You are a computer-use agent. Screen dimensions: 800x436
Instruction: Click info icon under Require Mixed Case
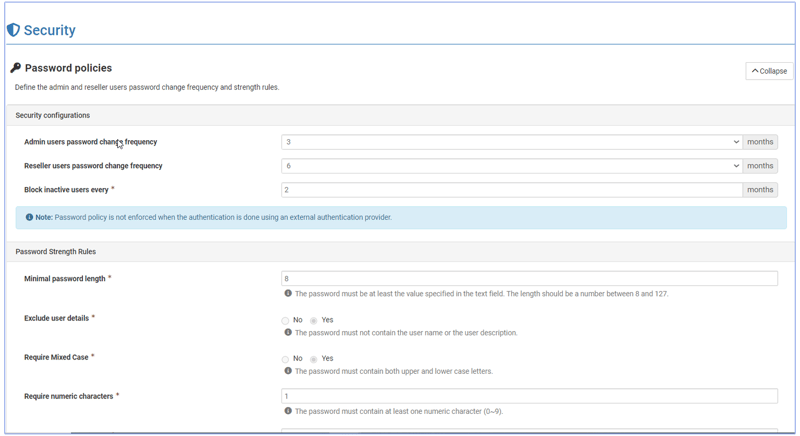(x=288, y=371)
